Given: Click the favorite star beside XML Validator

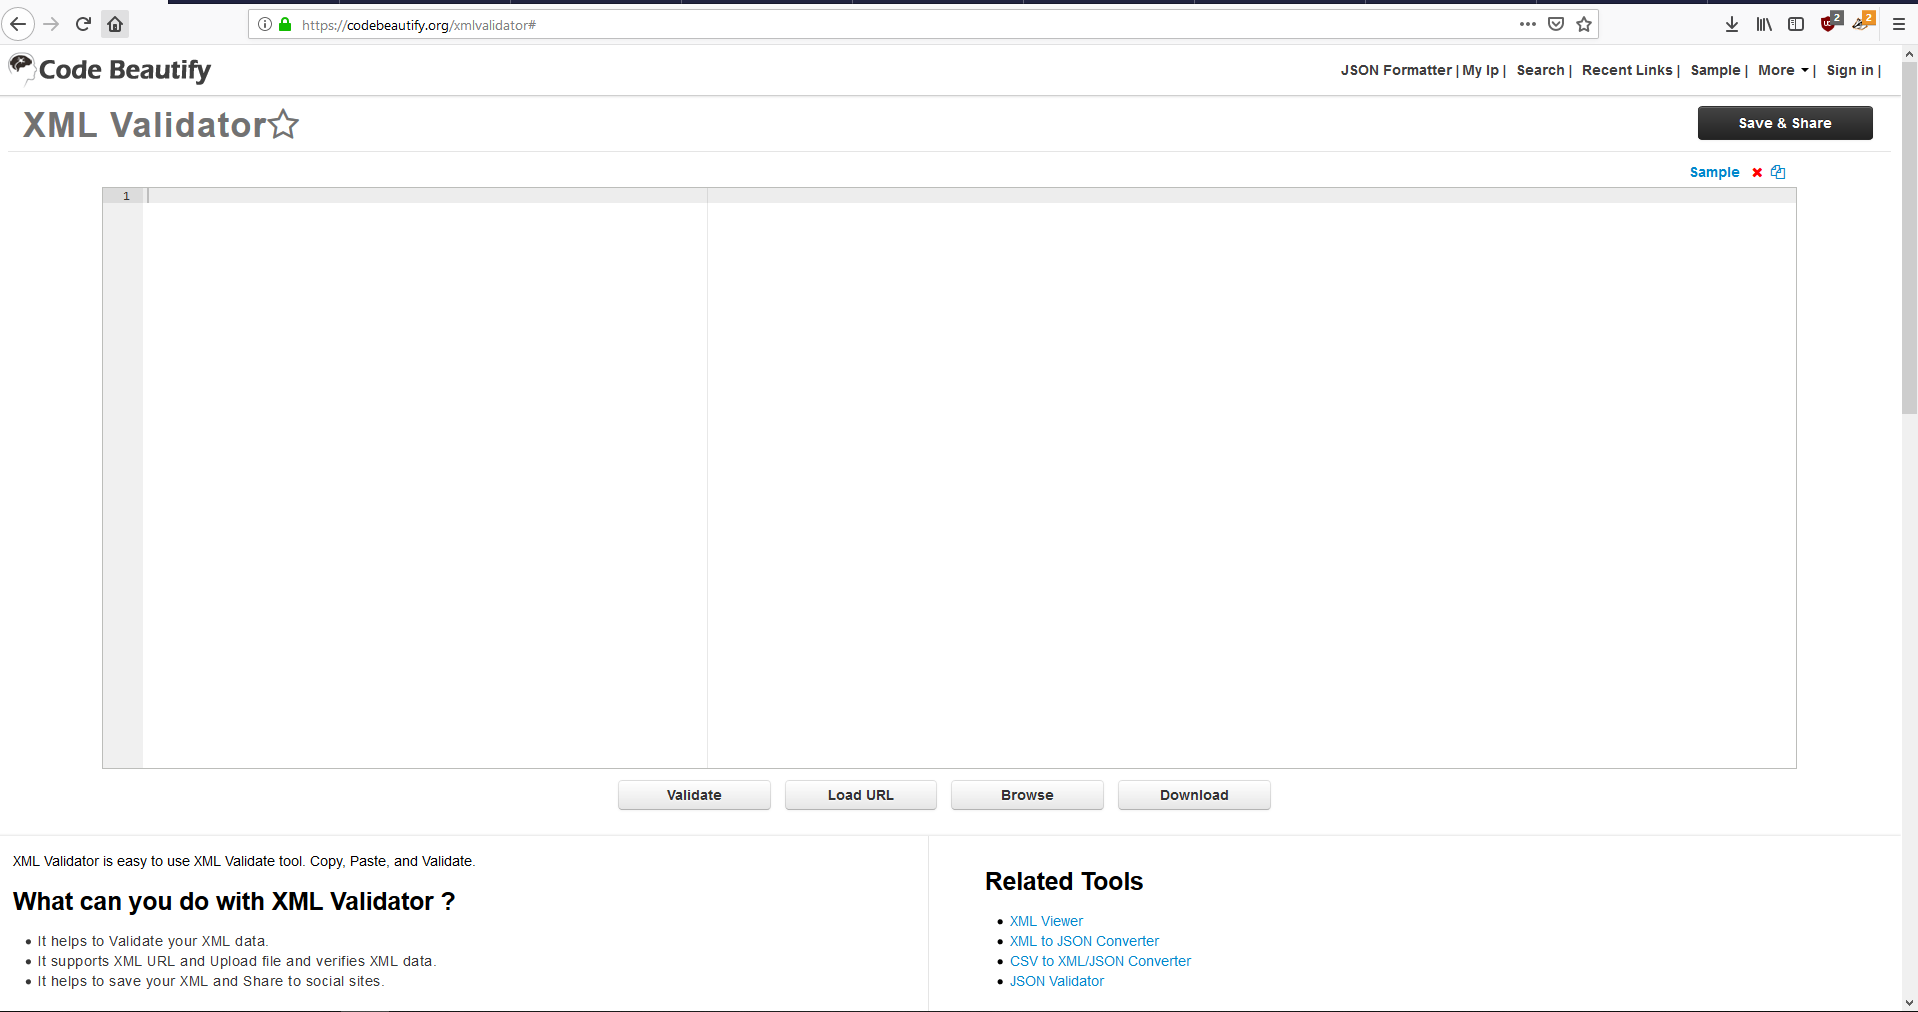Looking at the screenshot, I should pos(284,124).
